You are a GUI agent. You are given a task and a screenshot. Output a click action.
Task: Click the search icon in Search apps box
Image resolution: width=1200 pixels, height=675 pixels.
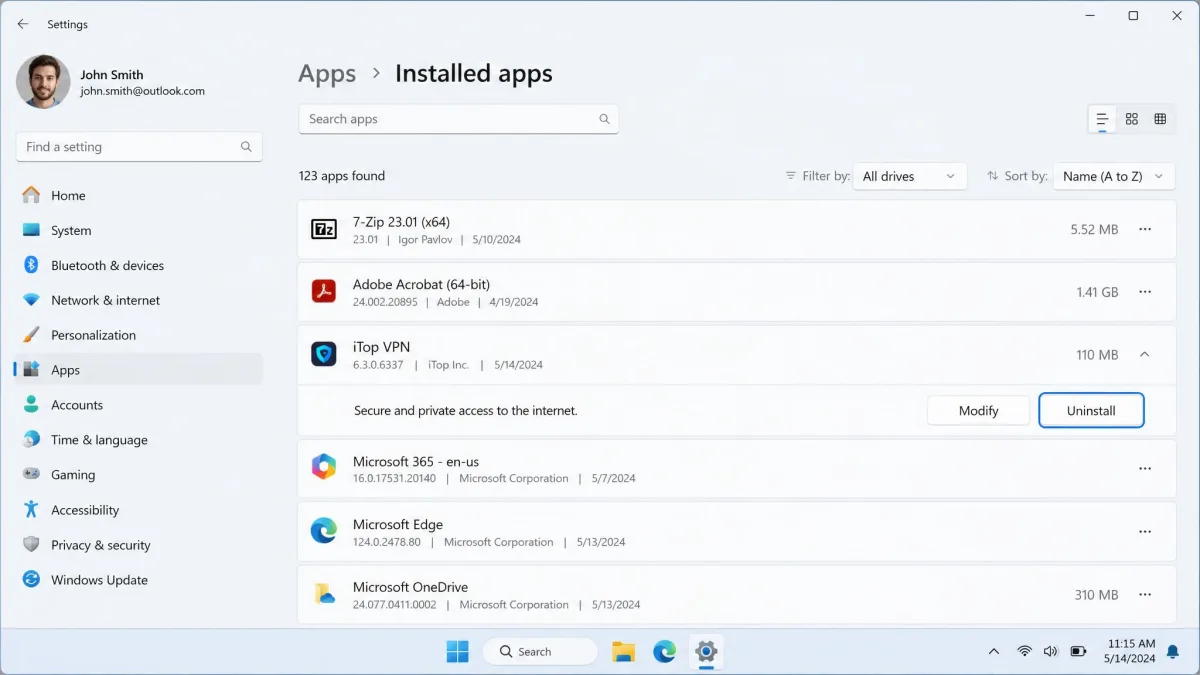click(604, 119)
